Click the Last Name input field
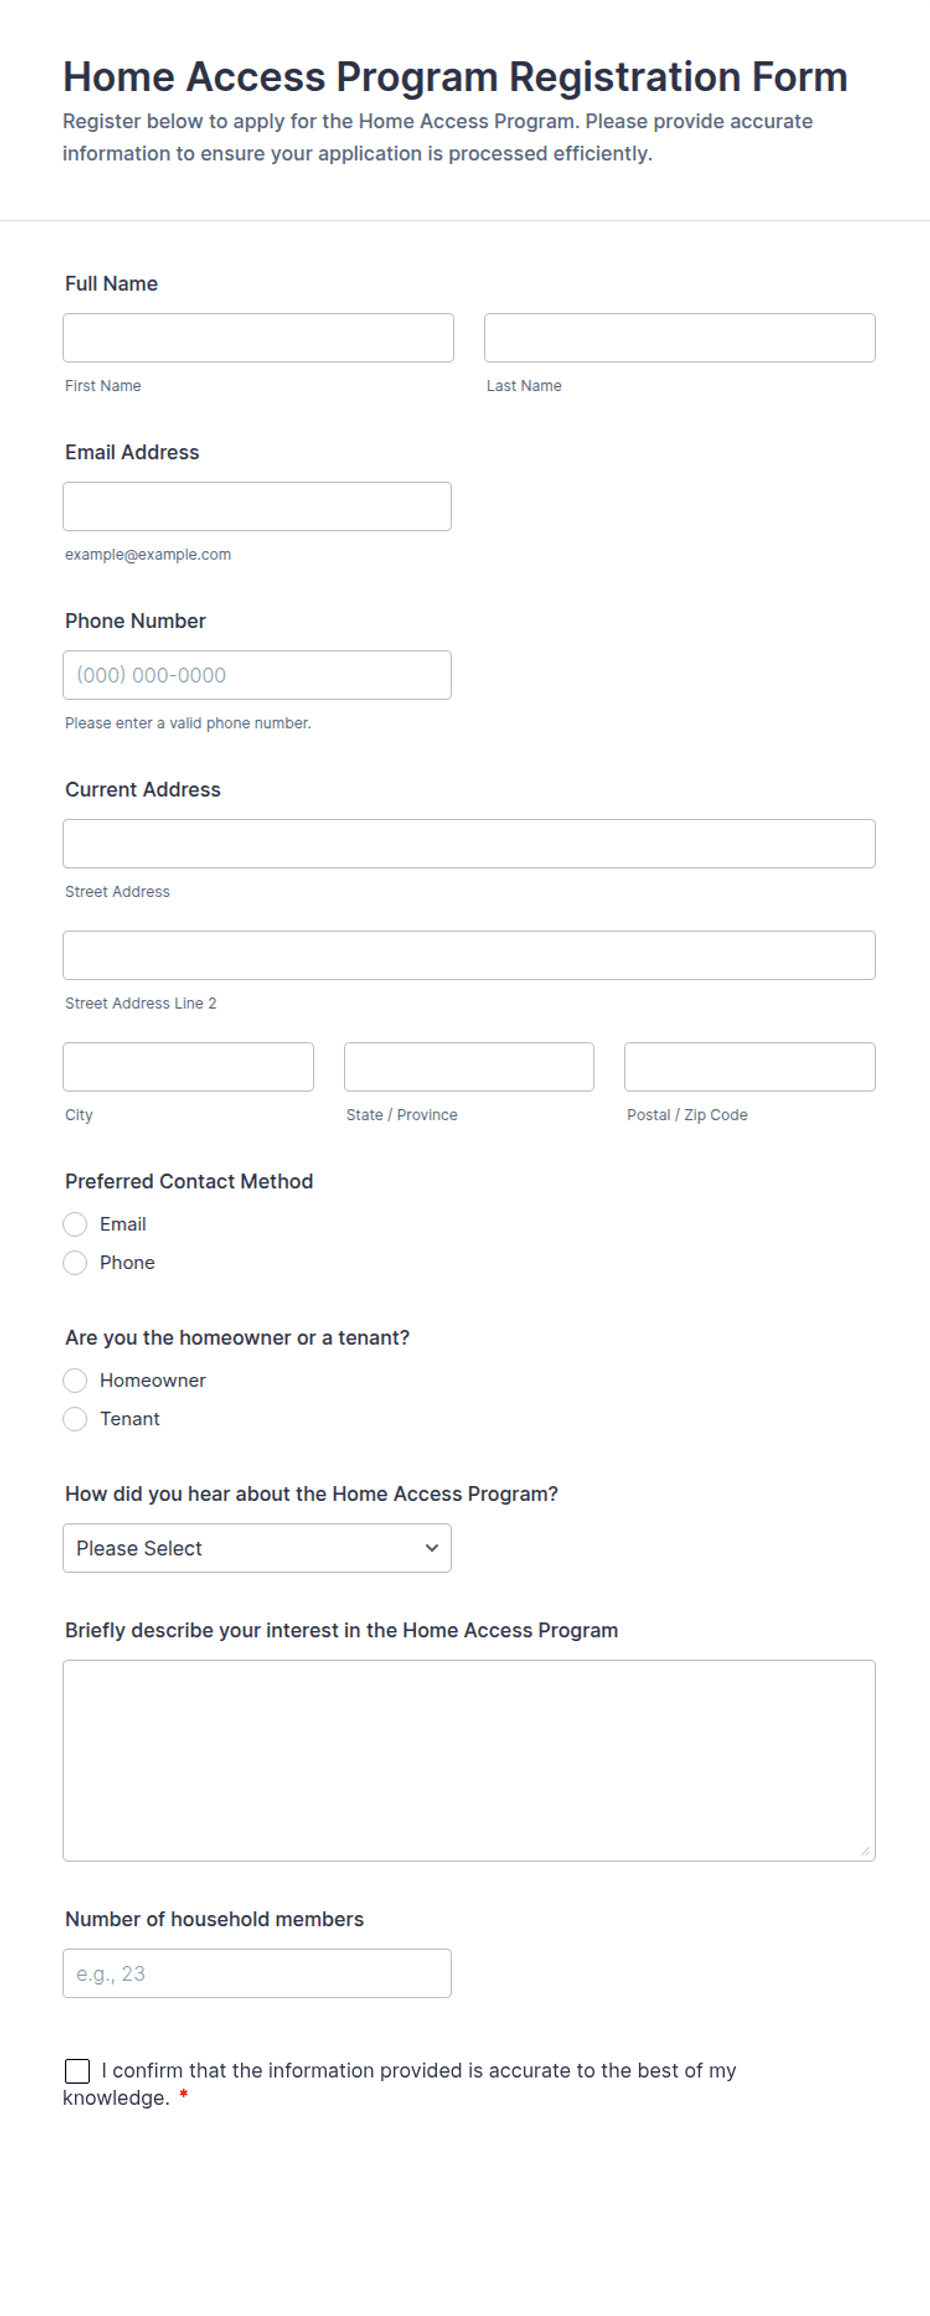Image resolution: width=930 pixels, height=2316 pixels. (x=680, y=338)
